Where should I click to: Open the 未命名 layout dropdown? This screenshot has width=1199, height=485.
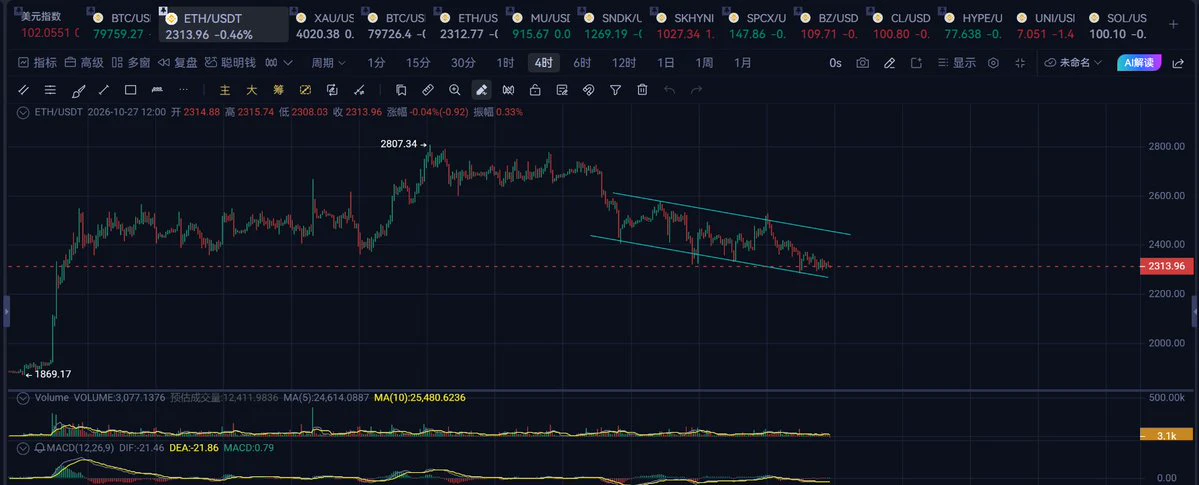(1074, 63)
